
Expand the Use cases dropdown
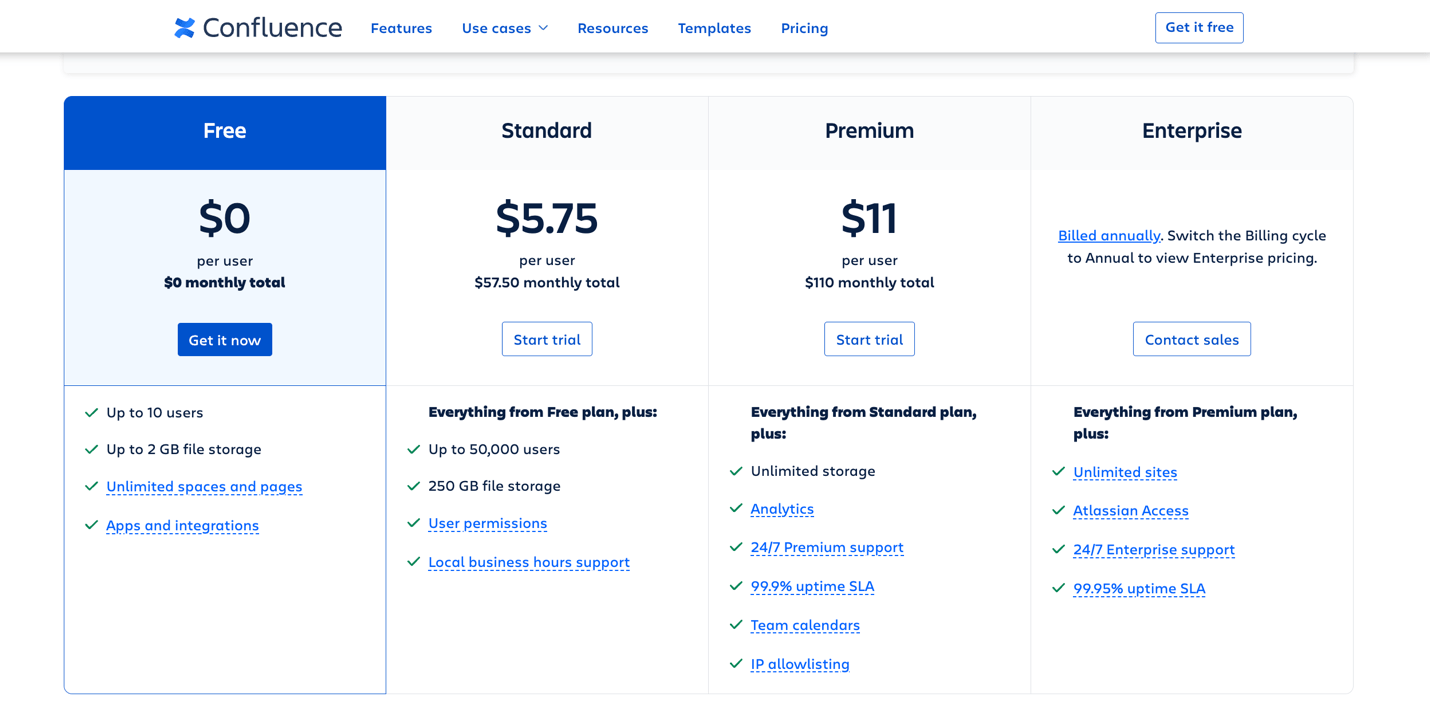[504, 28]
